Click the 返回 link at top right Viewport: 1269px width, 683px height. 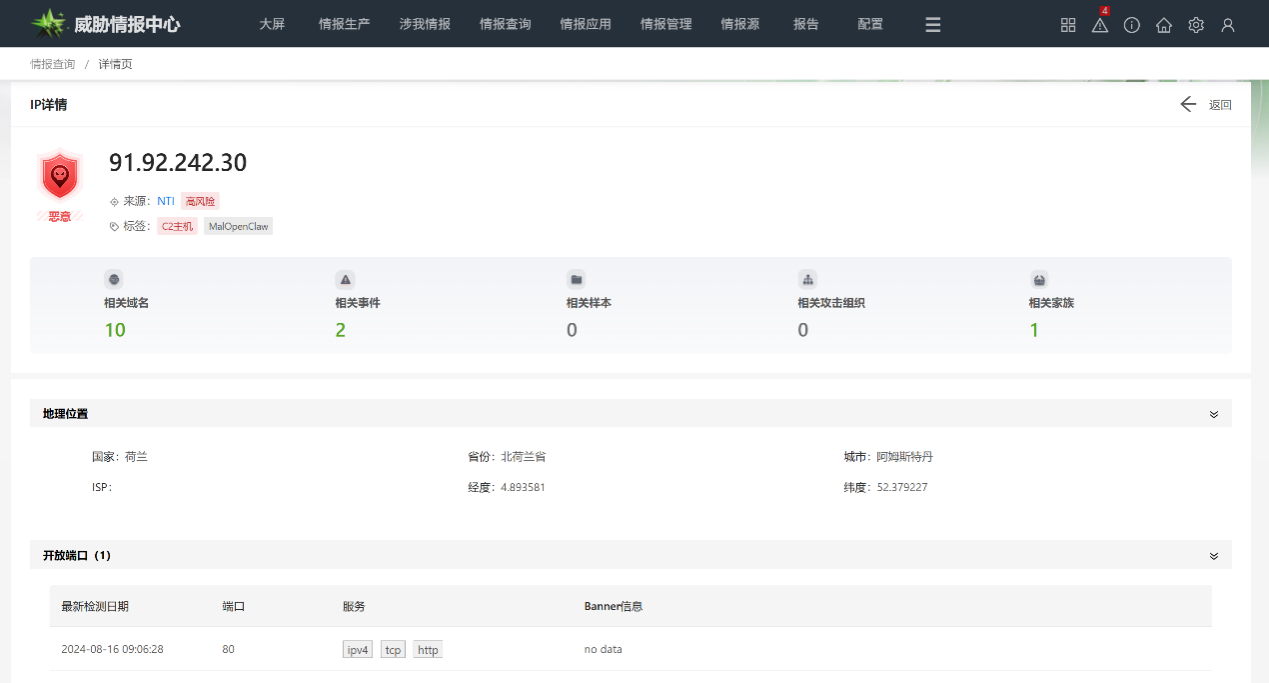click(1221, 104)
